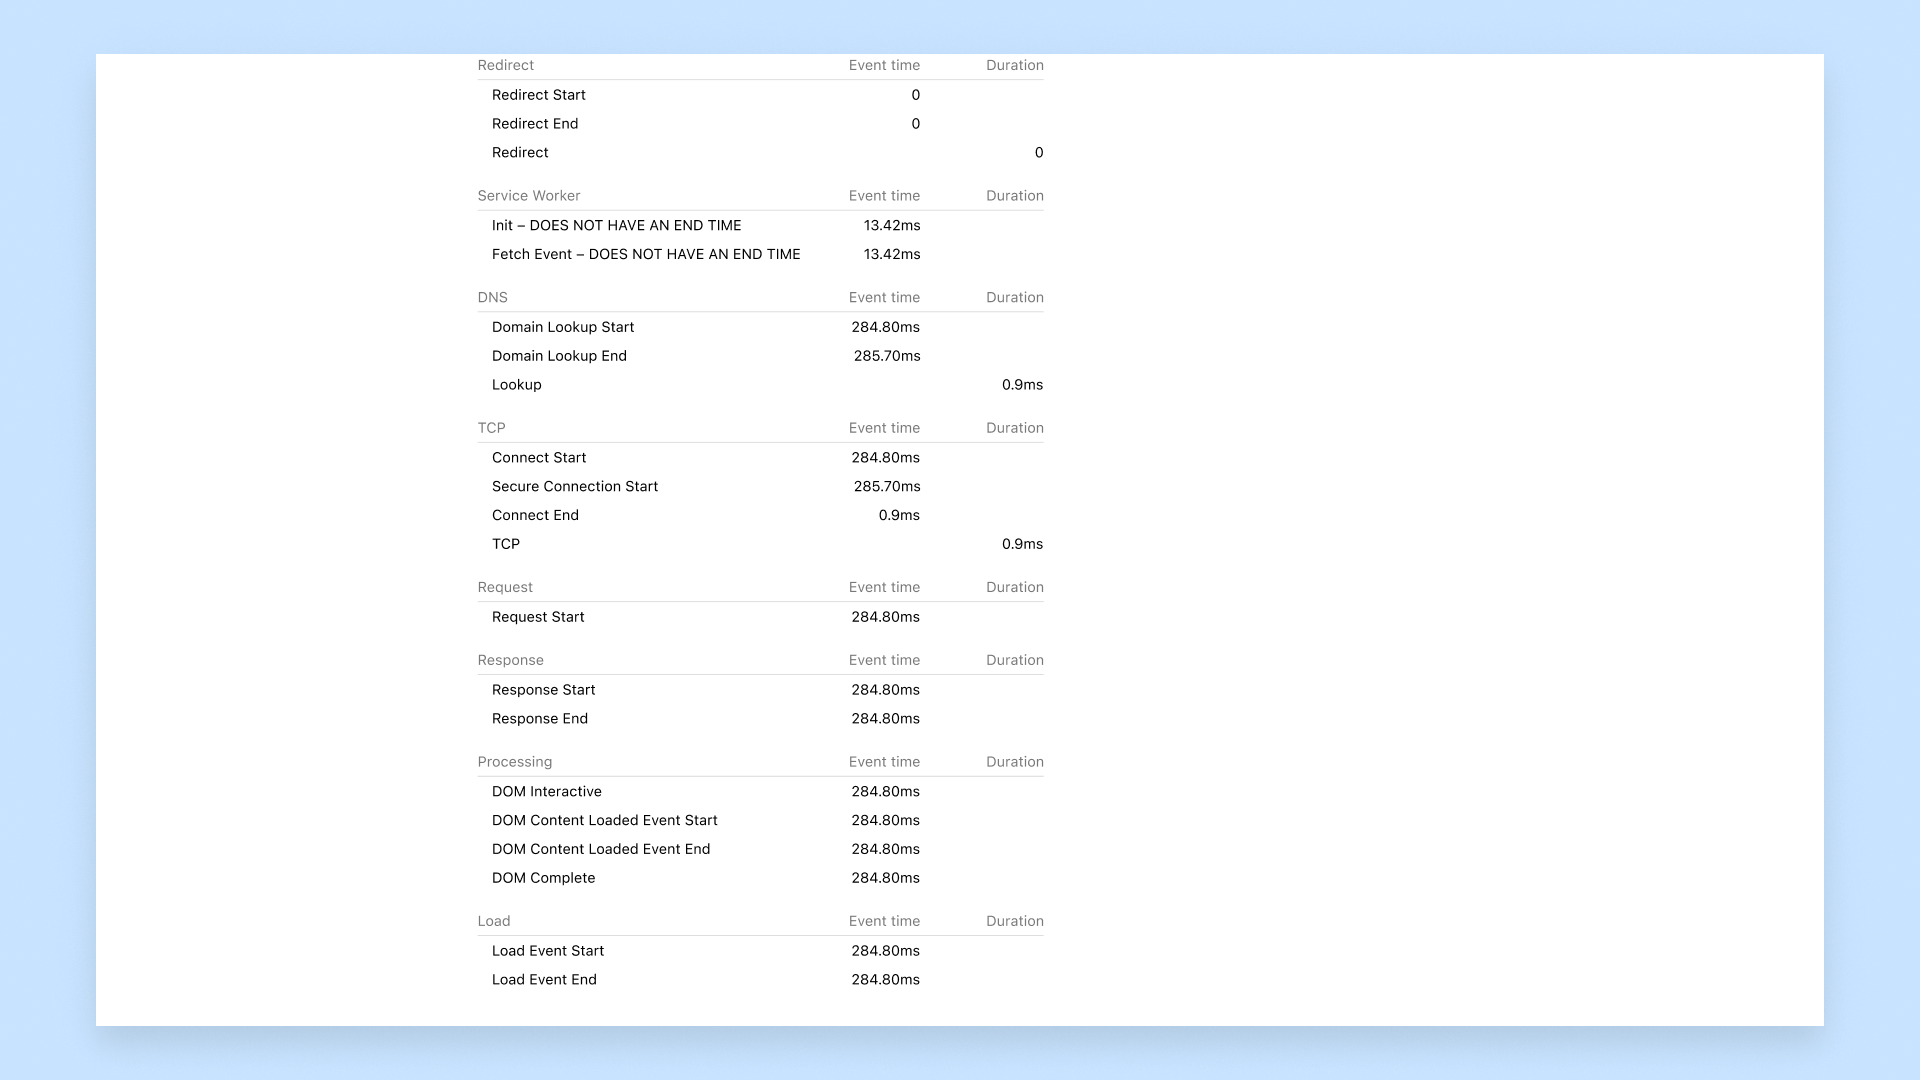Click DOM Complete 284.80ms value
The height and width of the screenshot is (1080, 1920).
[x=885, y=878]
